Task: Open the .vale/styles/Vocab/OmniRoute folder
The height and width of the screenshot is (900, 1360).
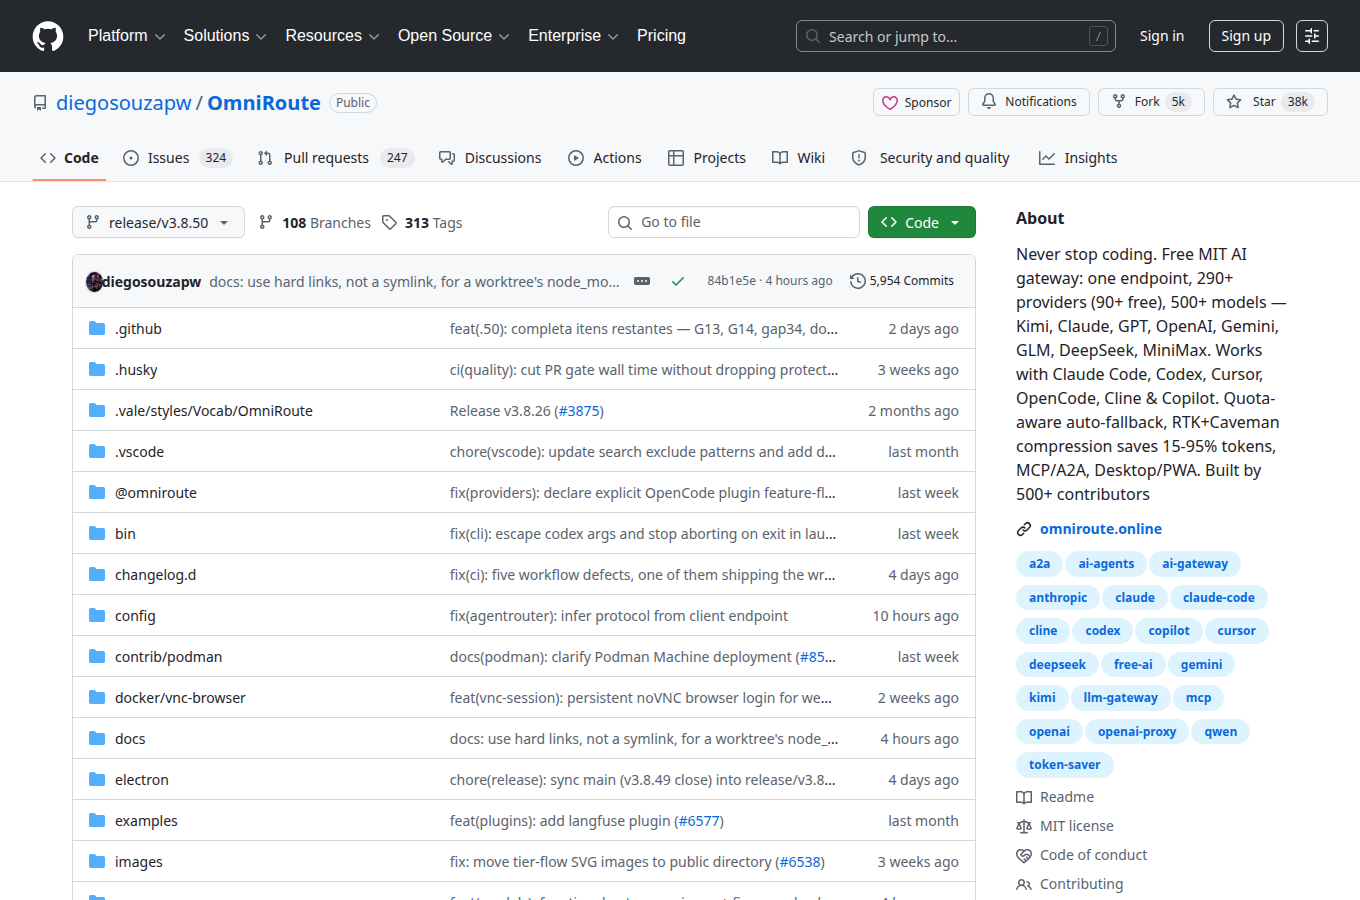Action: tap(213, 411)
